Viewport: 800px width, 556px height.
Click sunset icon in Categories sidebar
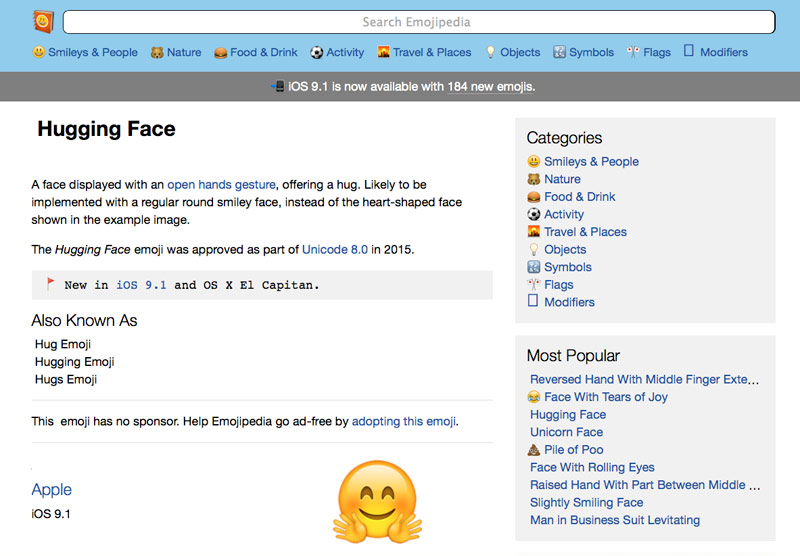(x=534, y=232)
